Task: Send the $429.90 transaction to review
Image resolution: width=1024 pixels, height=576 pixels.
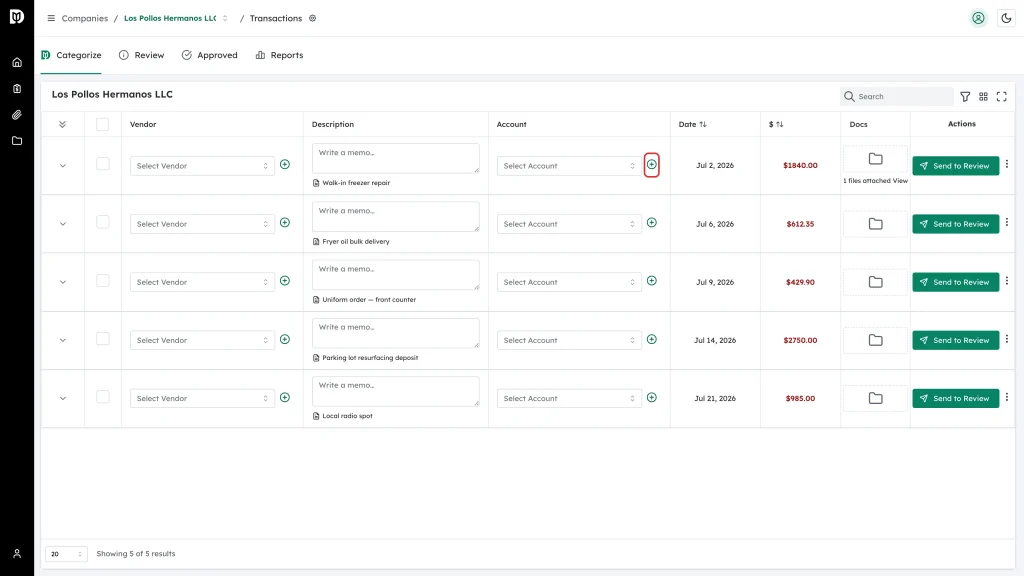Action: click(955, 282)
